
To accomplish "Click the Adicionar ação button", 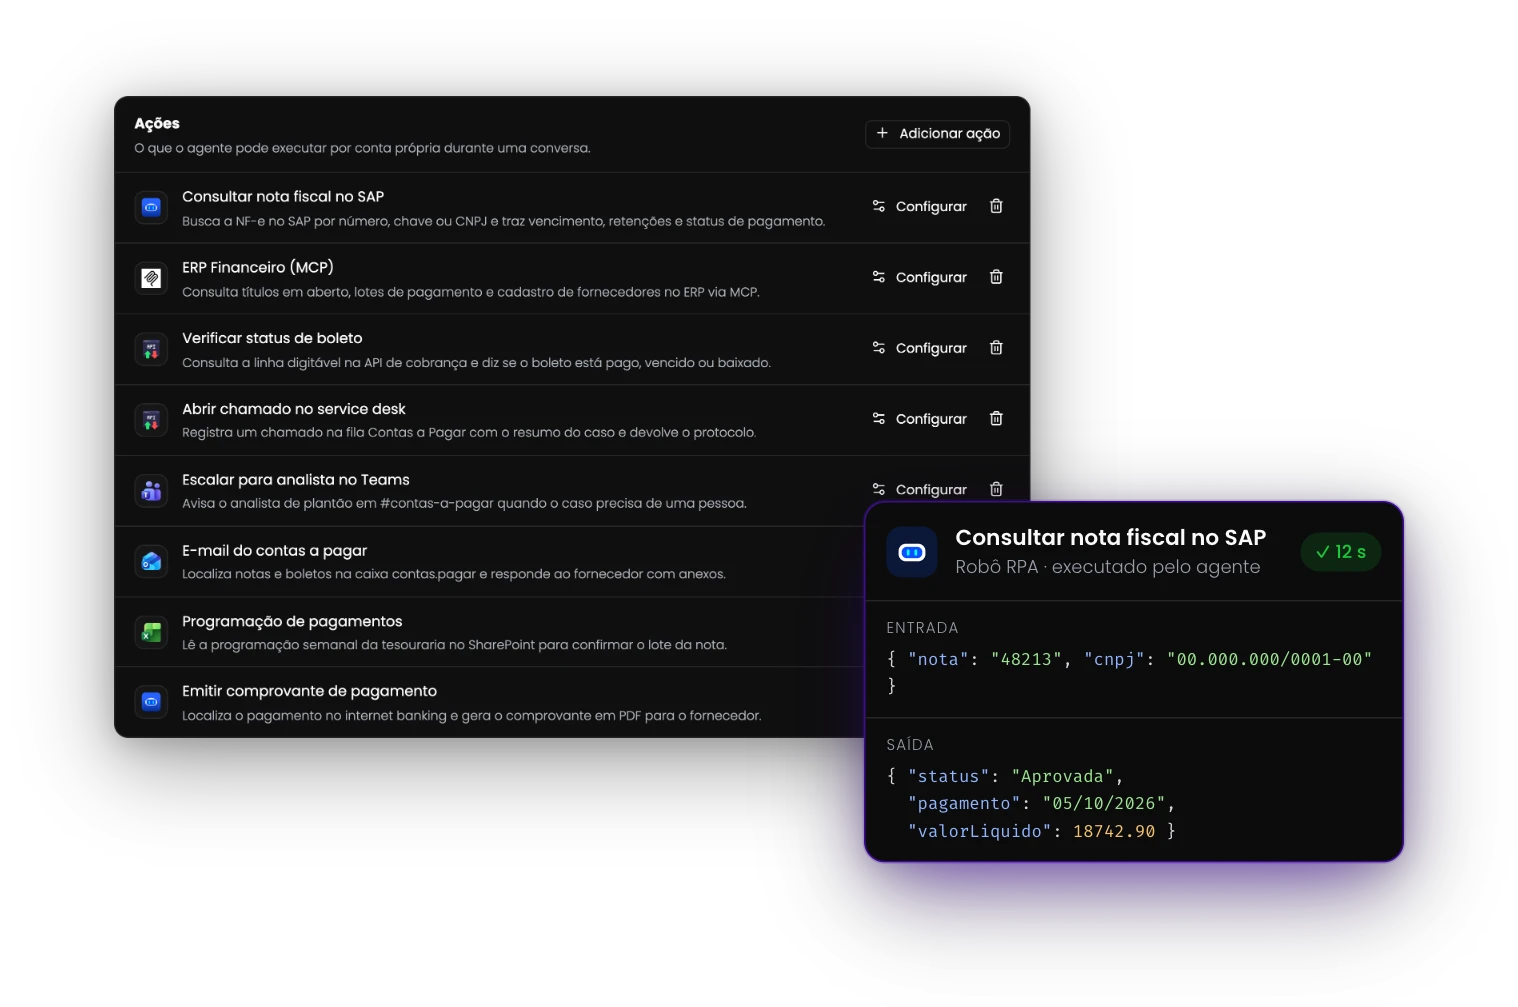I will pyautogui.click(x=937, y=134).
